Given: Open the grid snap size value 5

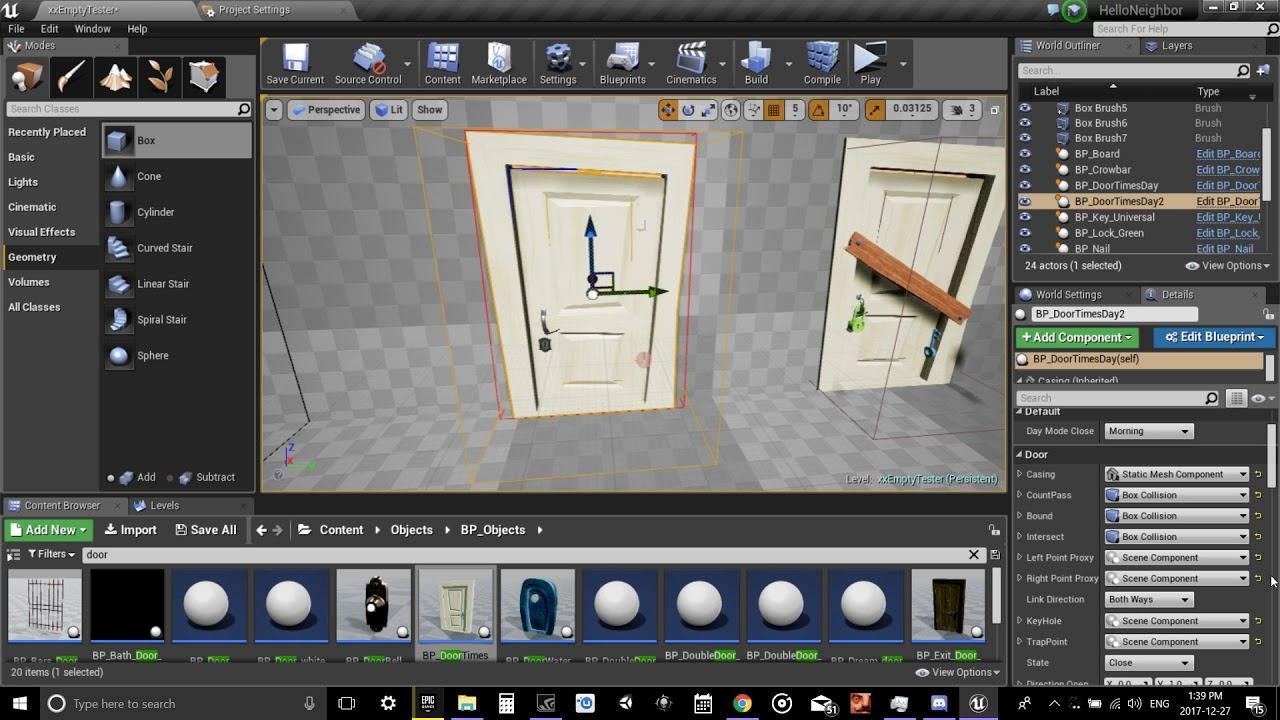Looking at the screenshot, I should click(795, 110).
